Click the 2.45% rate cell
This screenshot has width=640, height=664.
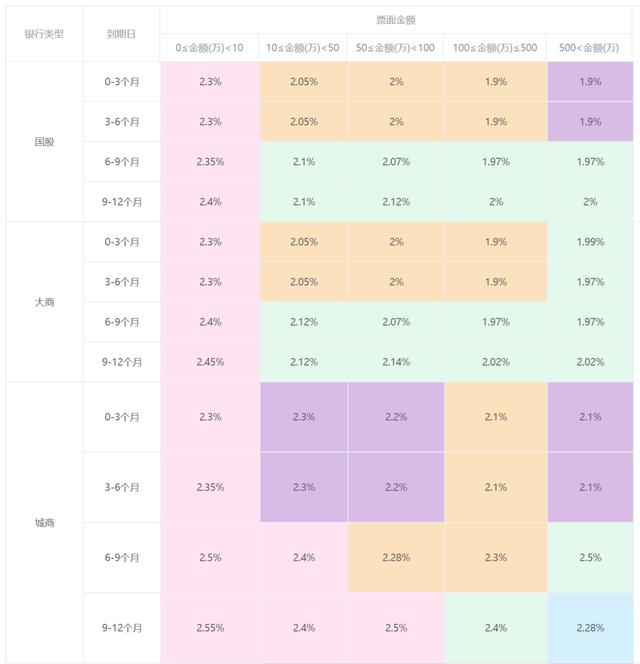point(209,362)
